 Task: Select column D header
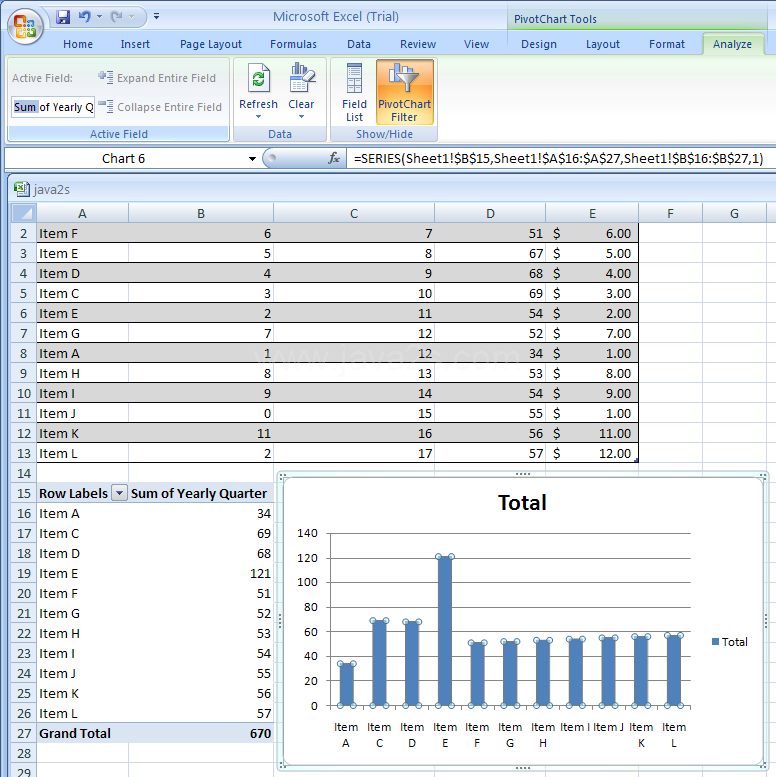490,214
